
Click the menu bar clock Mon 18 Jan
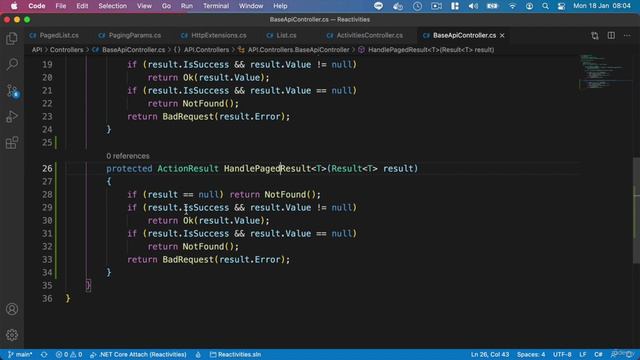point(602,6)
